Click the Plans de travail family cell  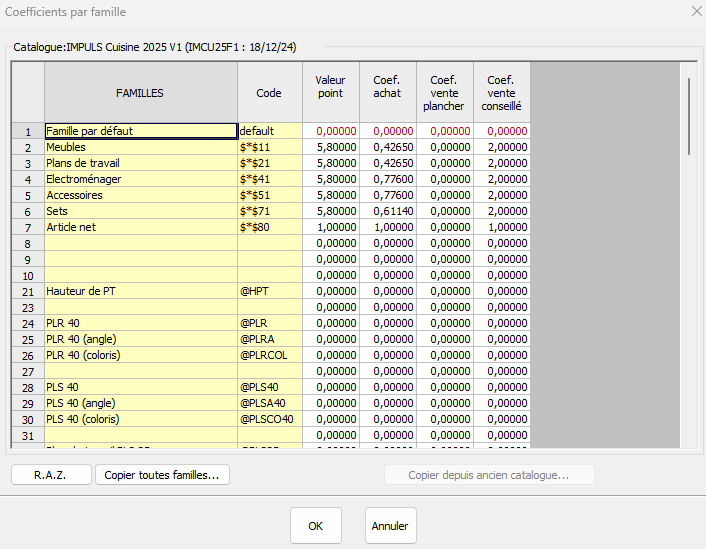[x=140, y=163]
